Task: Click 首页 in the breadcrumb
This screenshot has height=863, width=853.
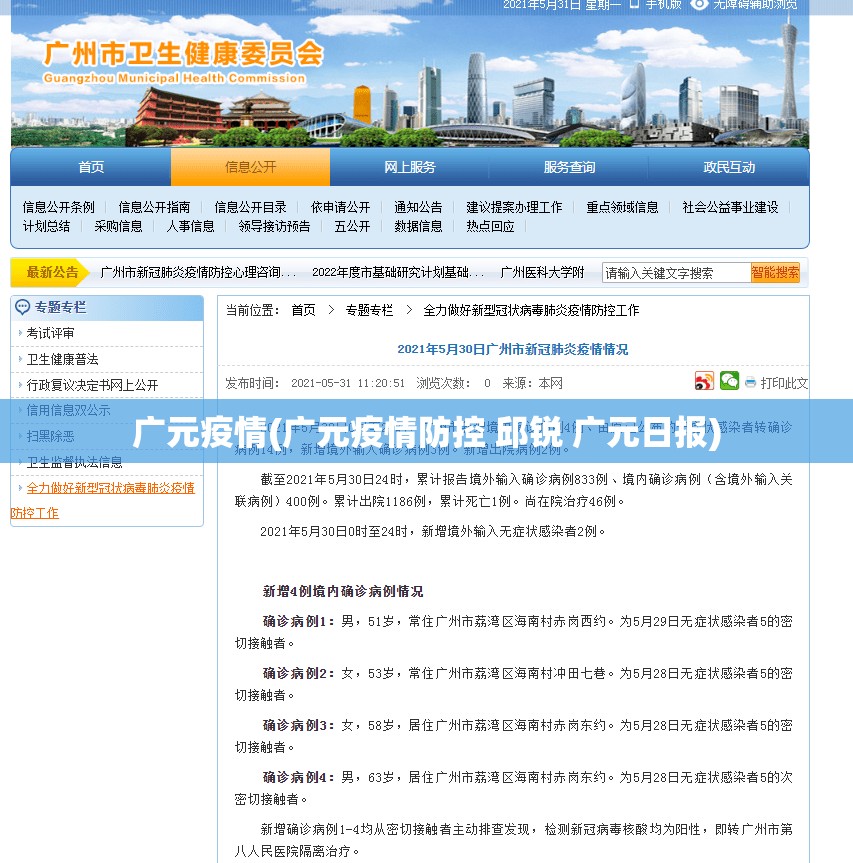Action: pyautogui.click(x=303, y=310)
